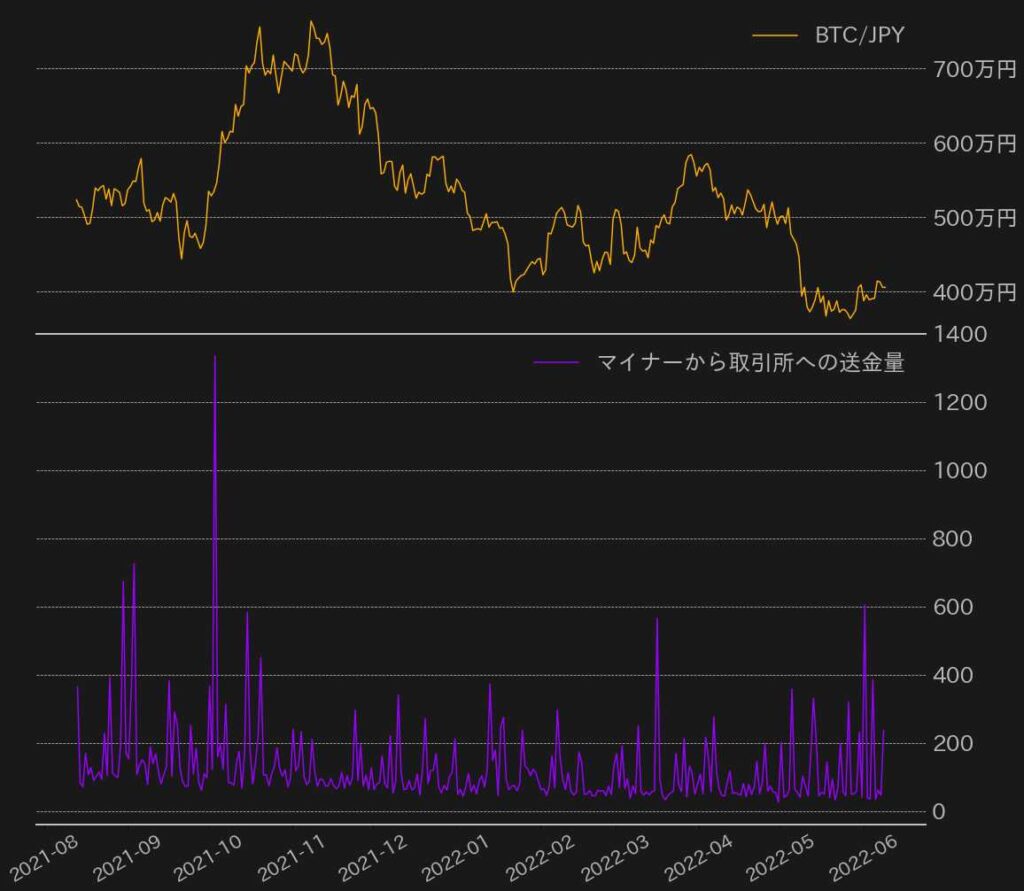Click the 400万円 axis label
Viewport: 1024px width, 891px height.
(x=974, y=292)
